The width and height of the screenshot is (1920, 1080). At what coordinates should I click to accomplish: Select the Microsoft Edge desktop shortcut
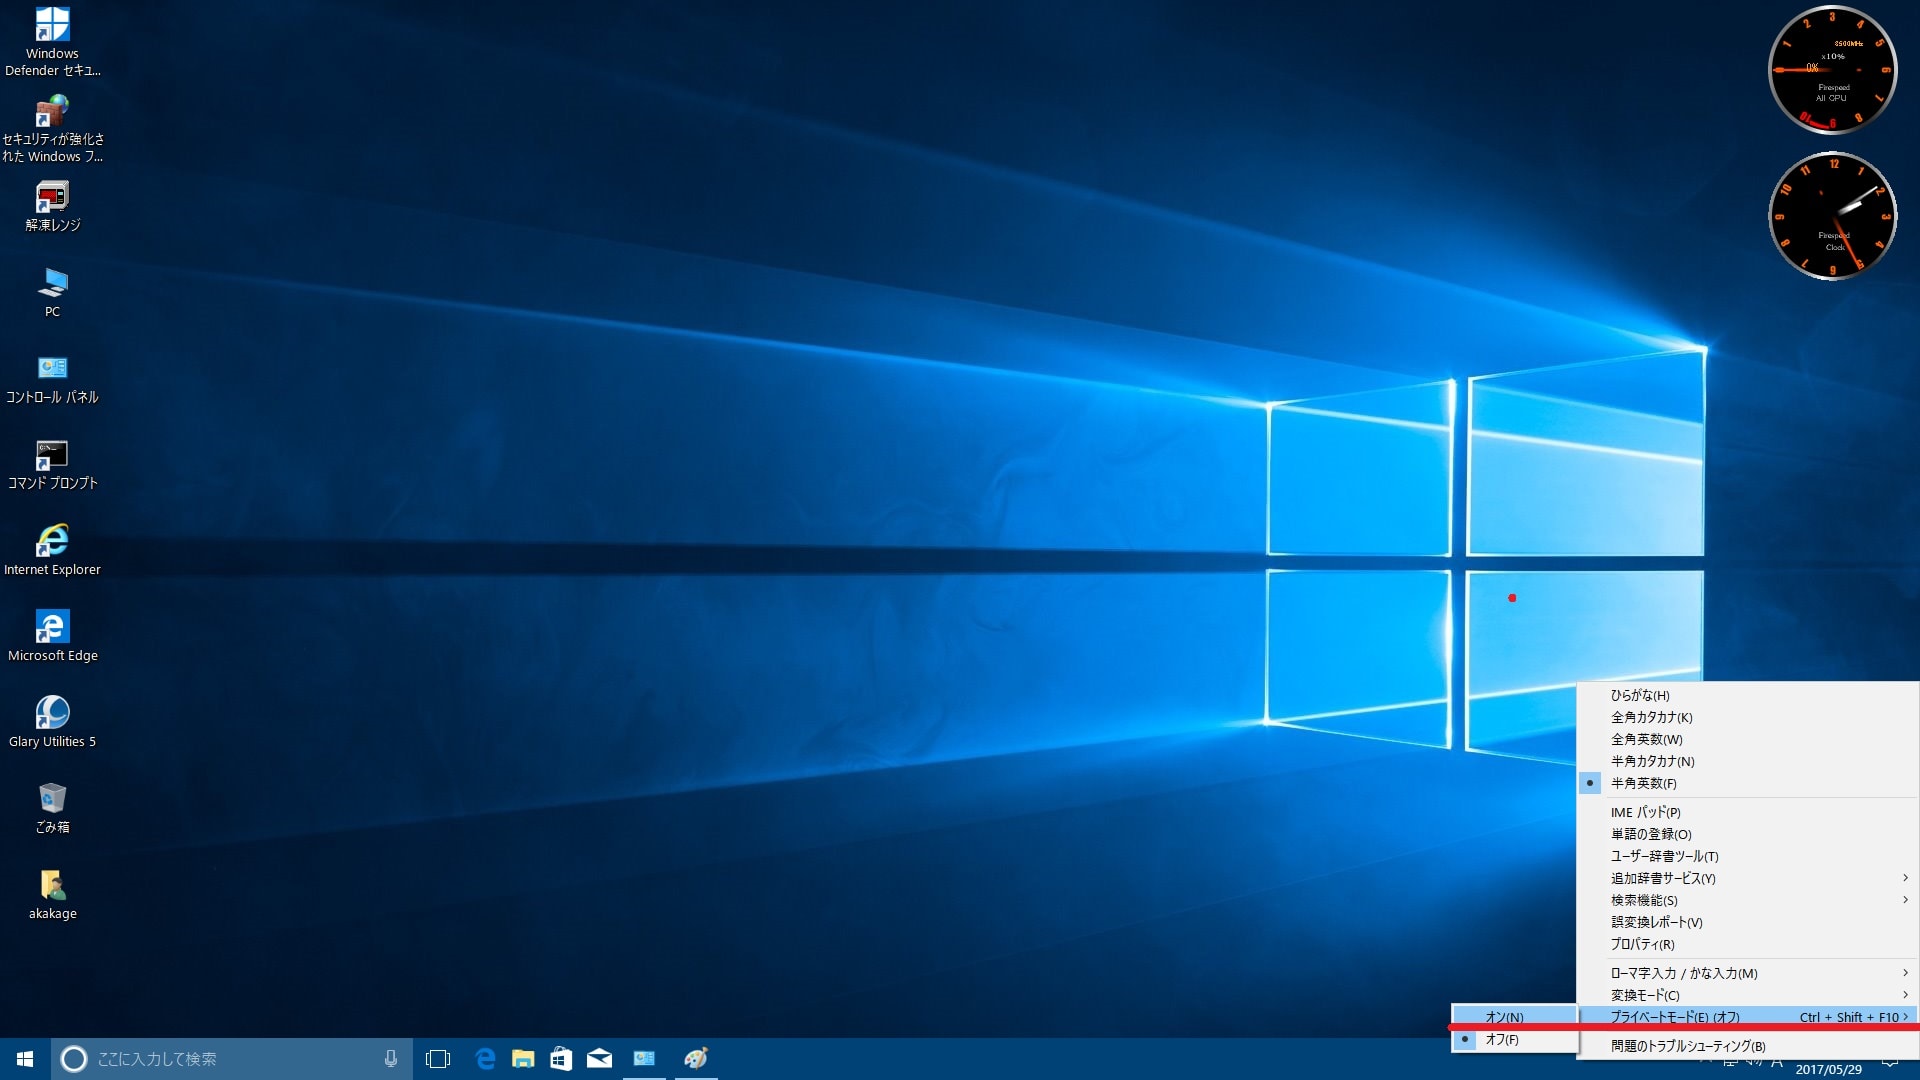[x=52, y=636]
